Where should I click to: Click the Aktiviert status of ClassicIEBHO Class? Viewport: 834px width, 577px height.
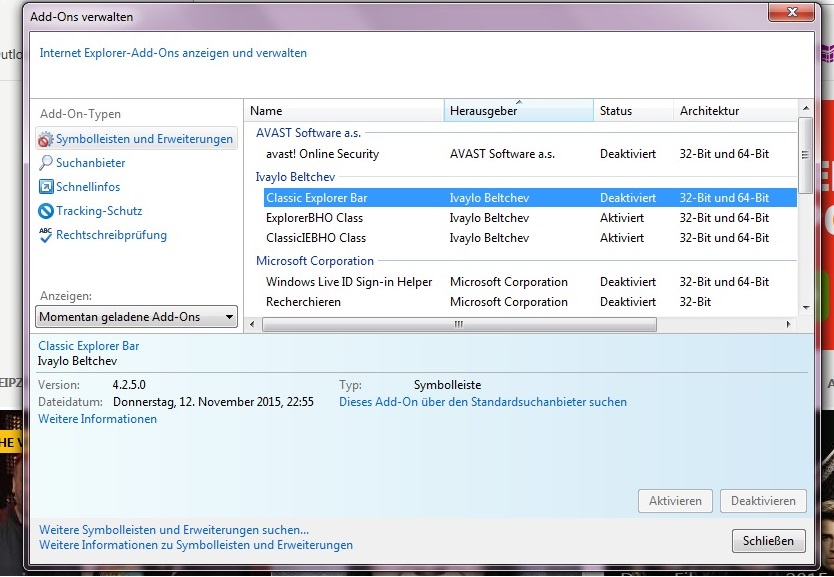[622, 238]
